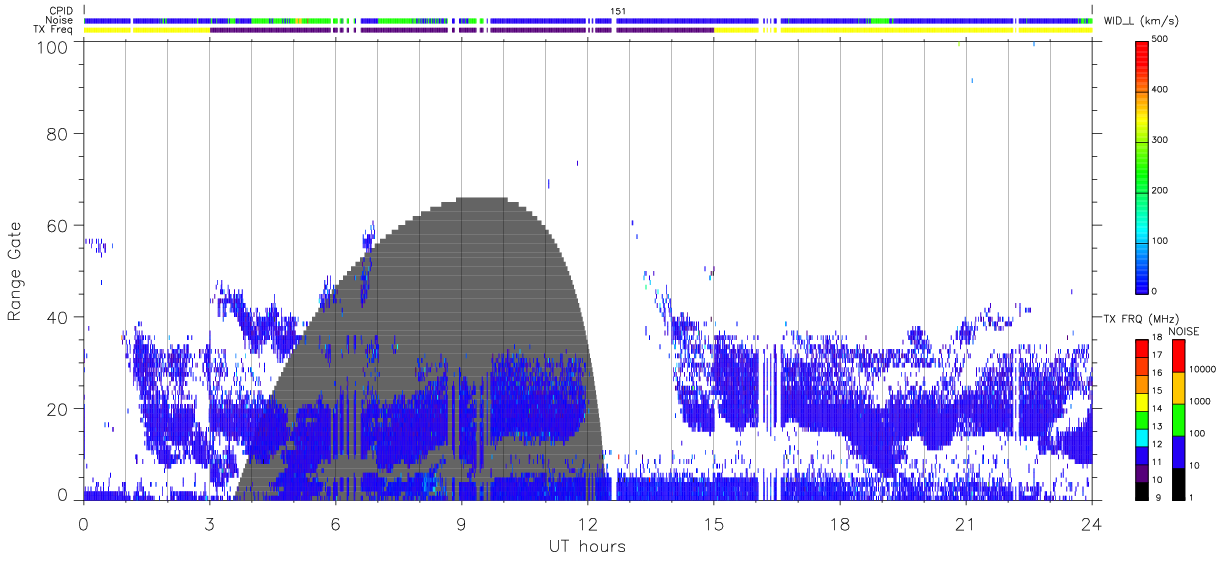
Task: Click the '1000' label on NOISE legend
Action: pyautogui.click(x=1200, y=401)
